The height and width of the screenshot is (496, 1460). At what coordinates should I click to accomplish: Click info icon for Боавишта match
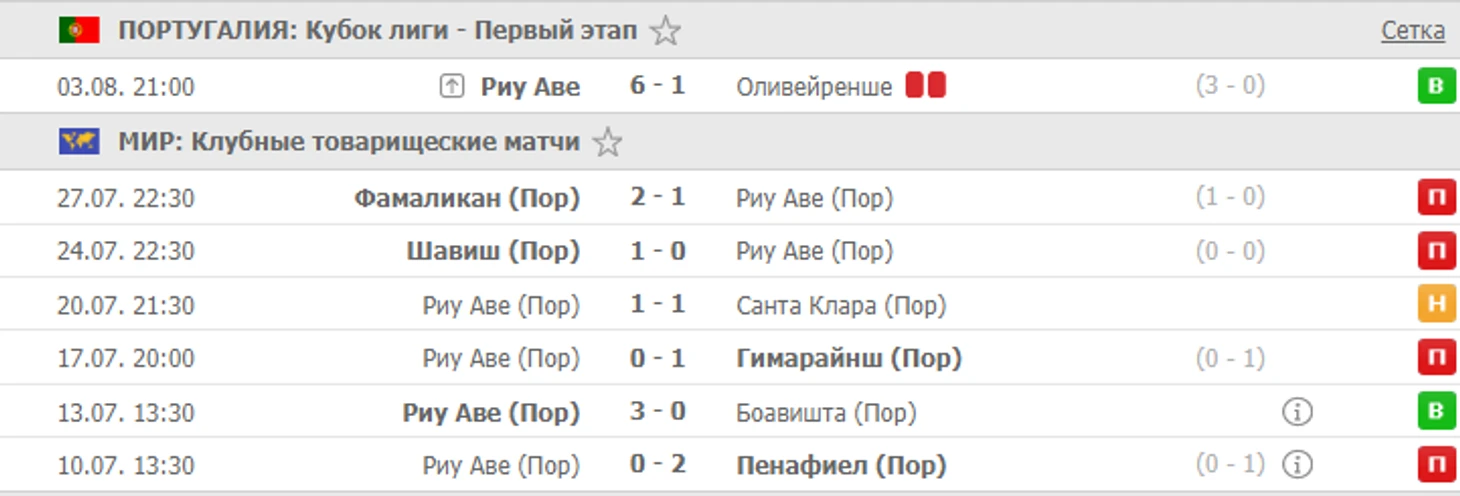[x=1297, y=412]
